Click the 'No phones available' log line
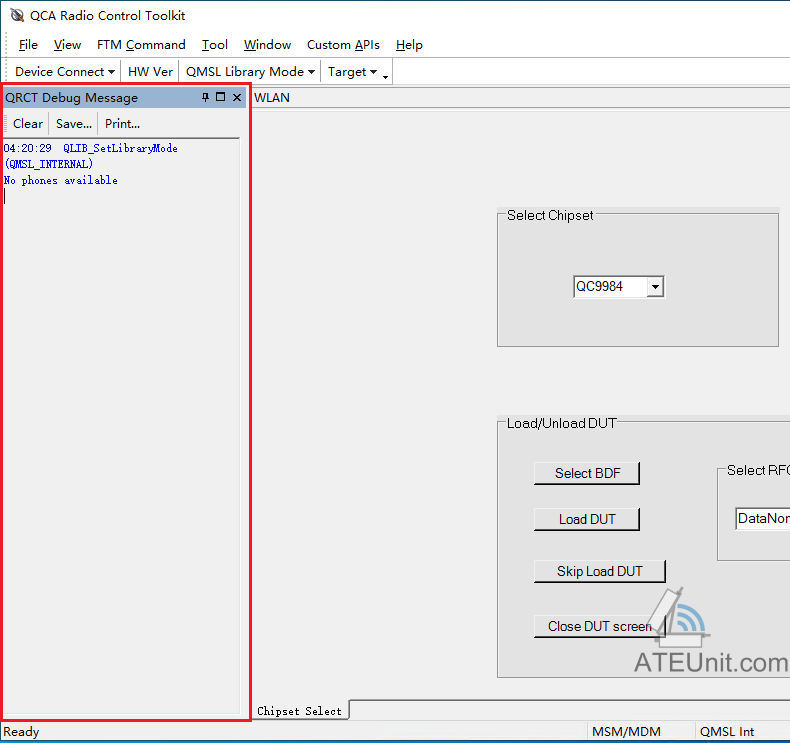 coord(60,180)
